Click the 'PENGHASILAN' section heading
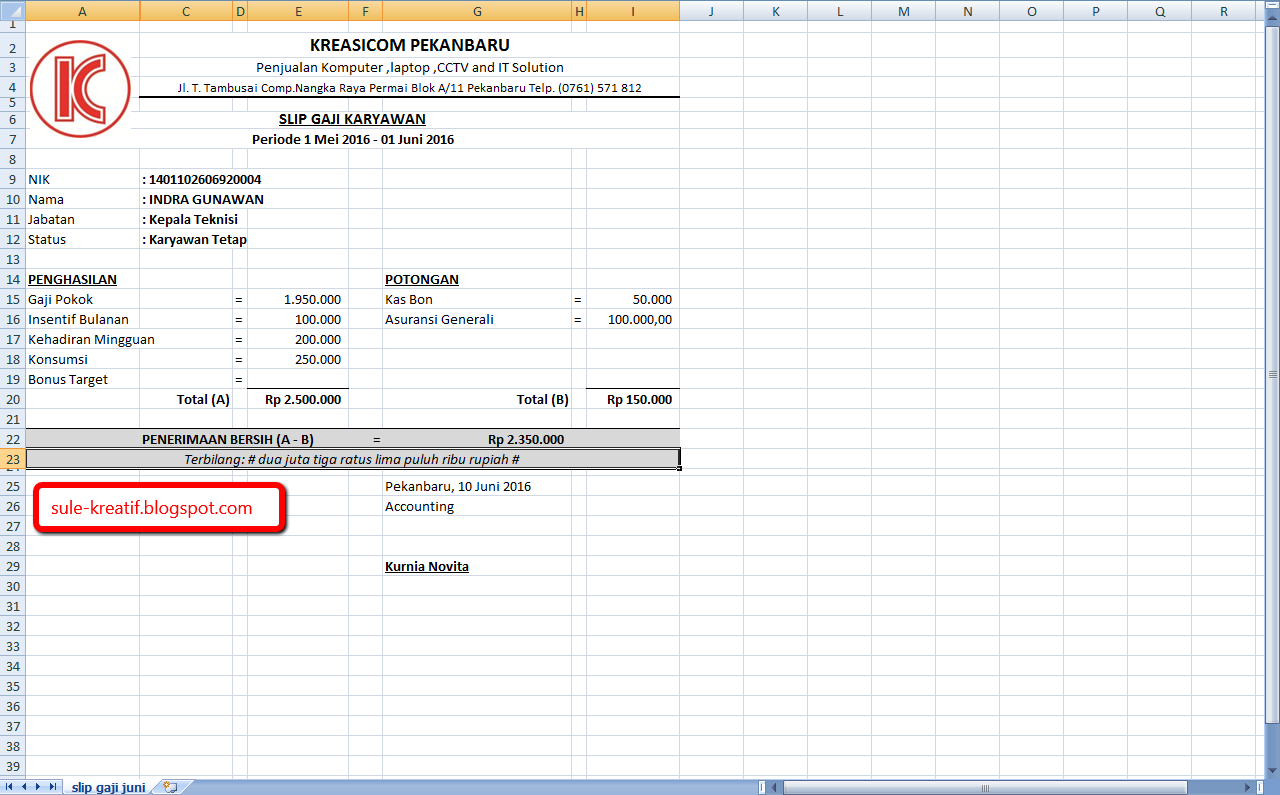Image resolution: width=1280 pixels, height=795 pixels. (73, 279)
